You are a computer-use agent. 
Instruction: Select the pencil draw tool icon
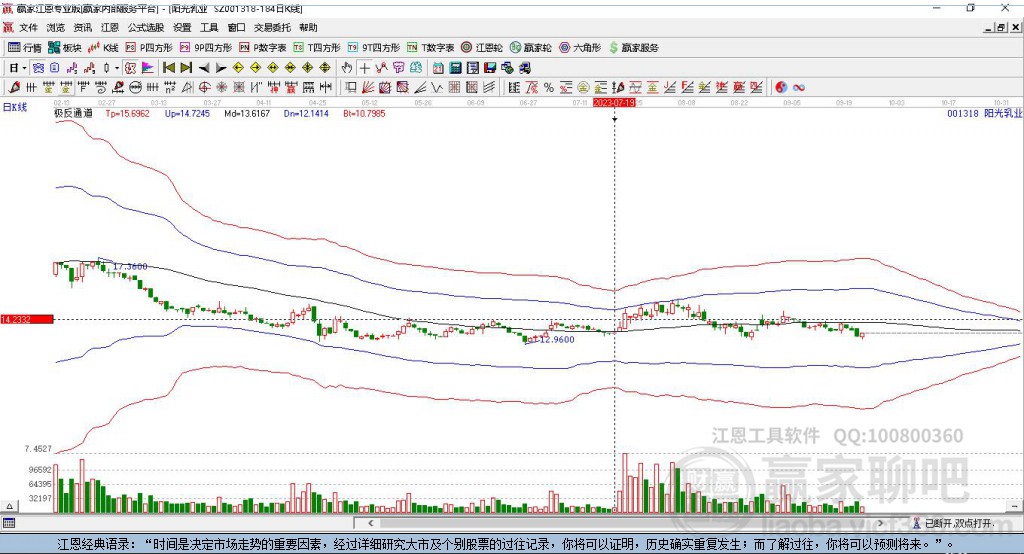14,87
